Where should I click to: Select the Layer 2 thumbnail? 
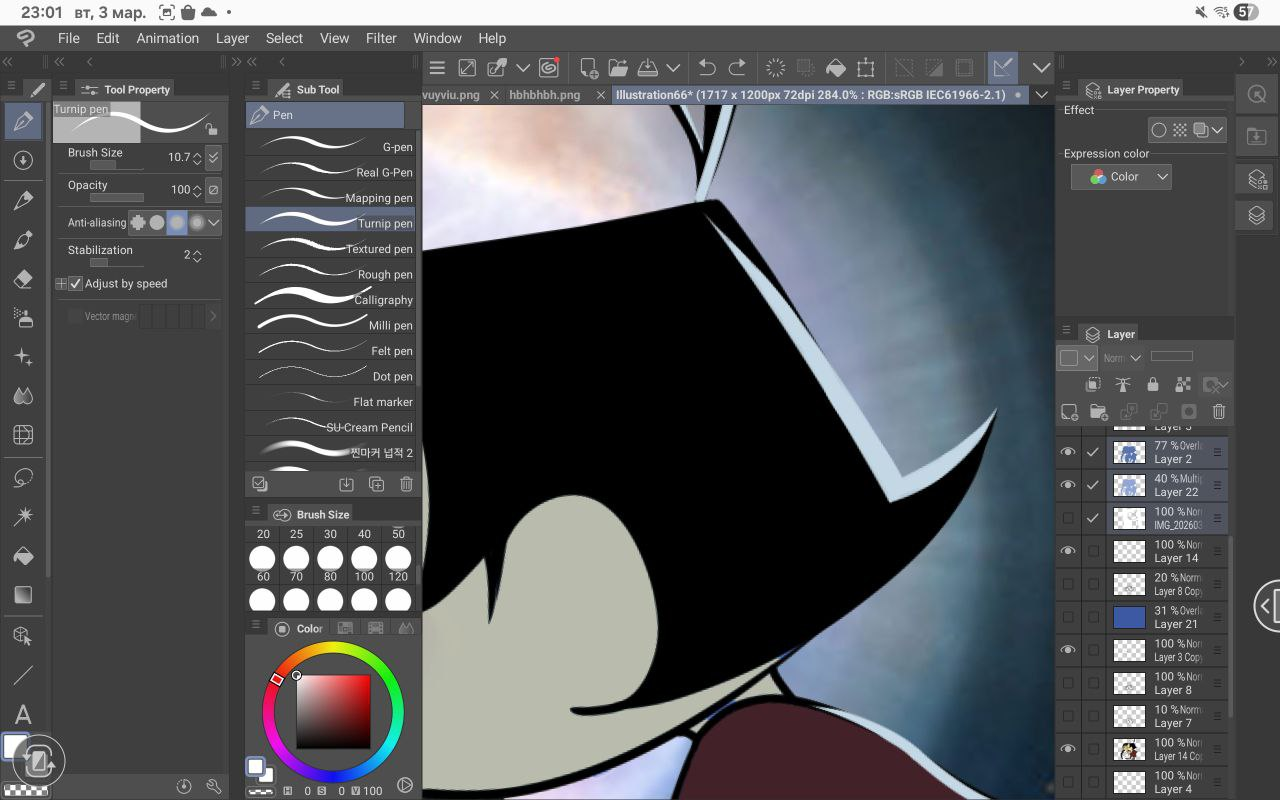(x=1129, y=452)
